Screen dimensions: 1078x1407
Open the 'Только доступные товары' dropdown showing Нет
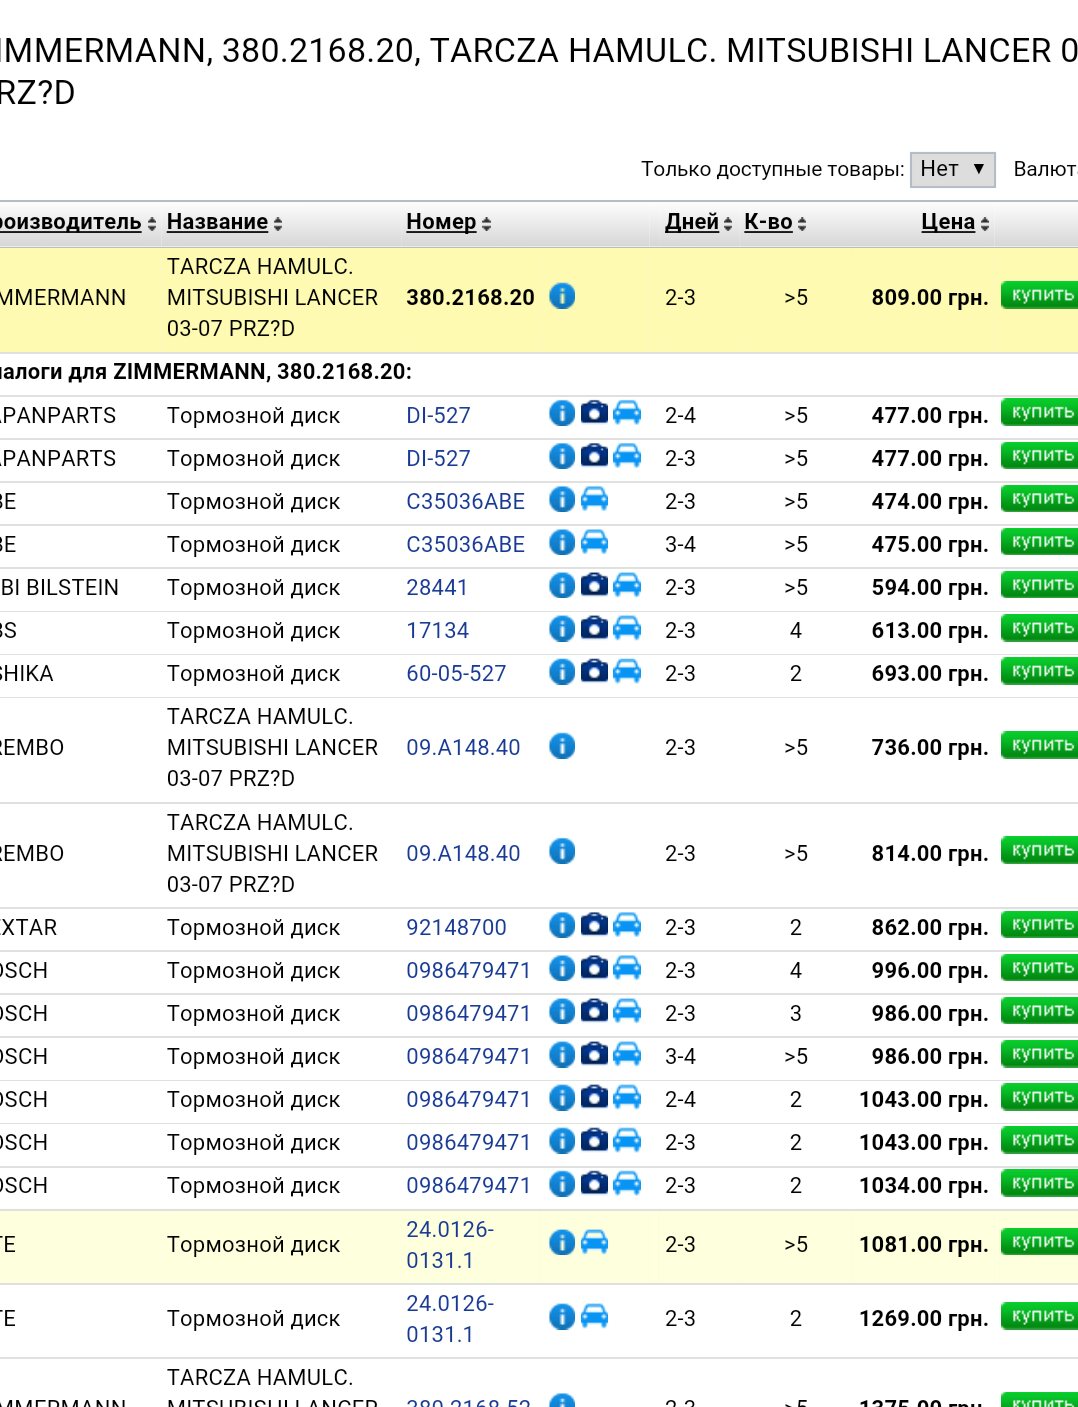(x=952, y=169)
